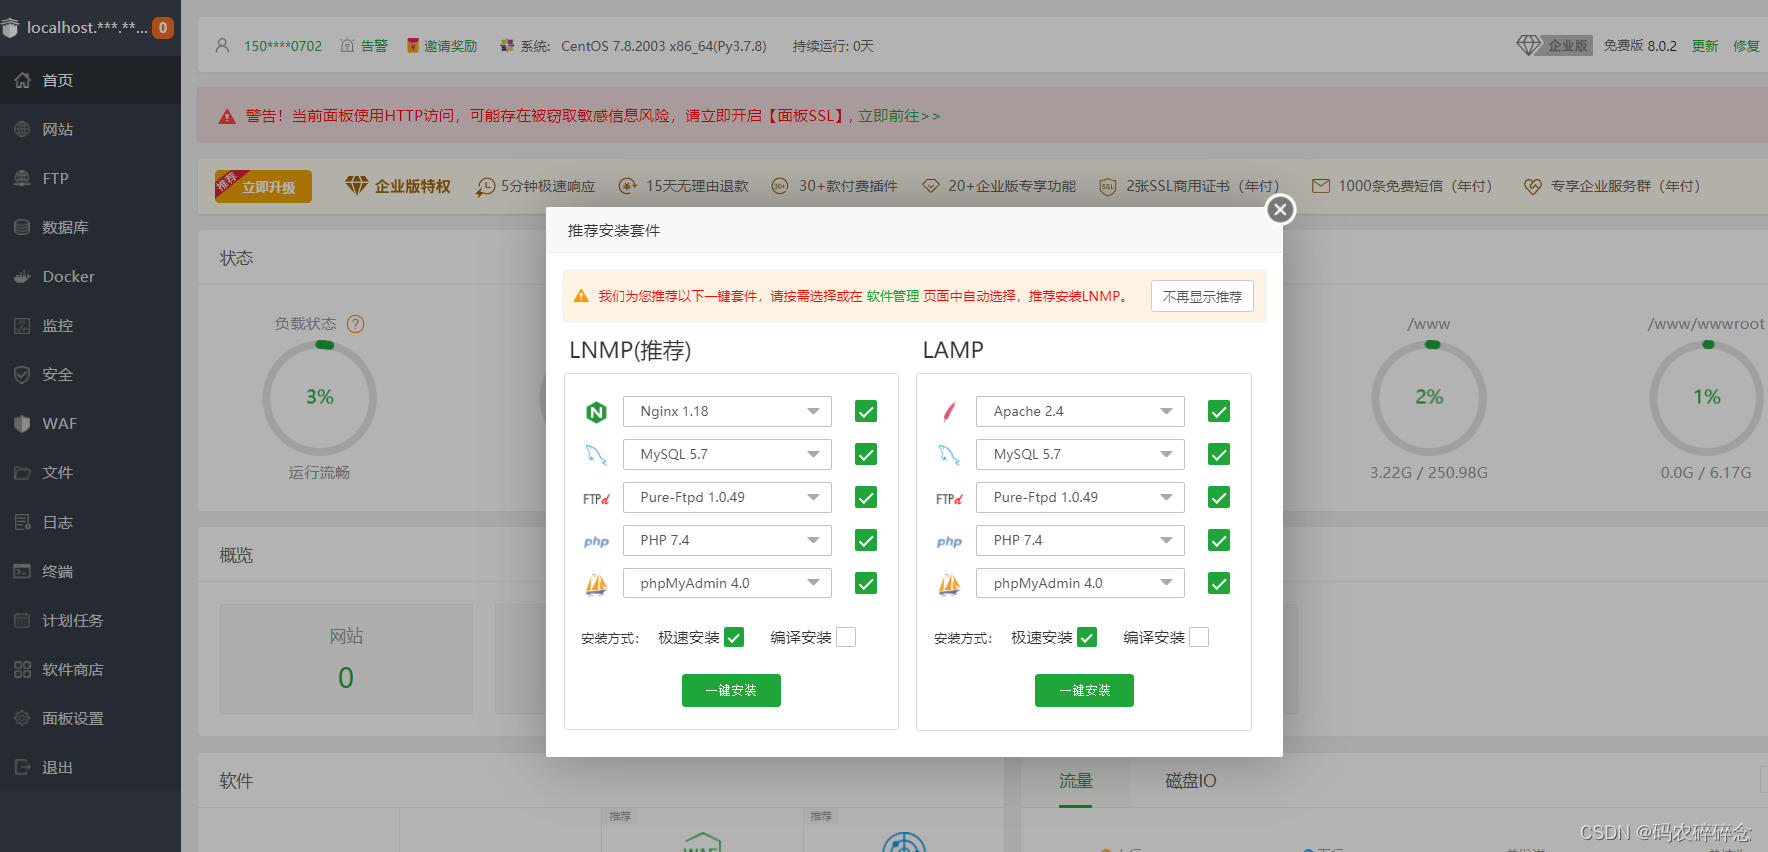Click the /www 2% disk usage gauge
The image size is (1768, 852).
tap(1429, 397)
